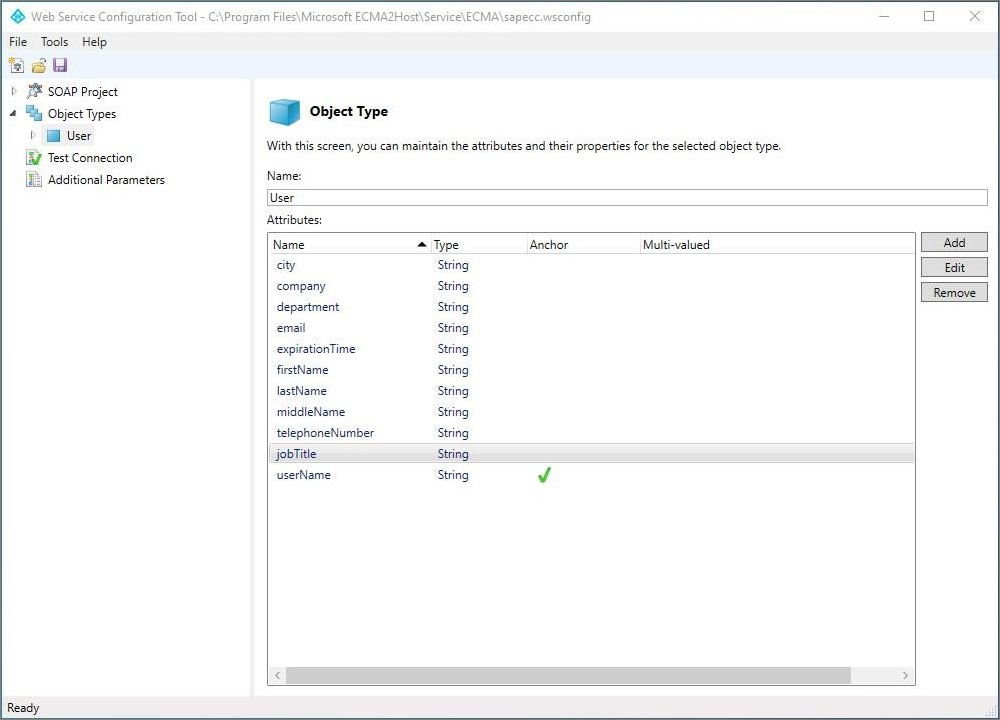Click the Add attribute button
The image size is (1000, 720).
tap(954, 243)
